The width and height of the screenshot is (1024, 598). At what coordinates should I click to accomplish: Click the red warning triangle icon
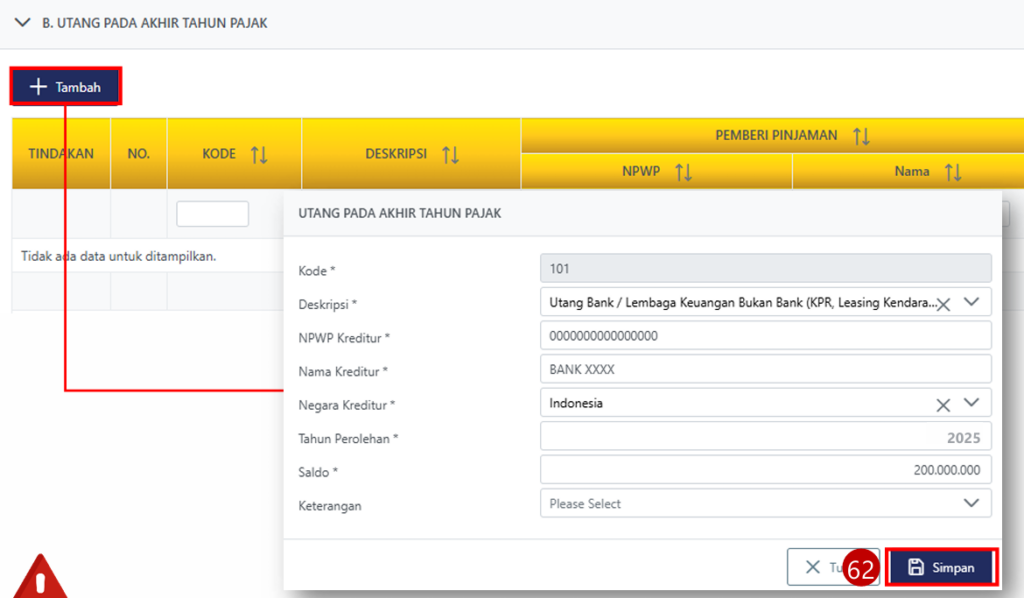40,578
